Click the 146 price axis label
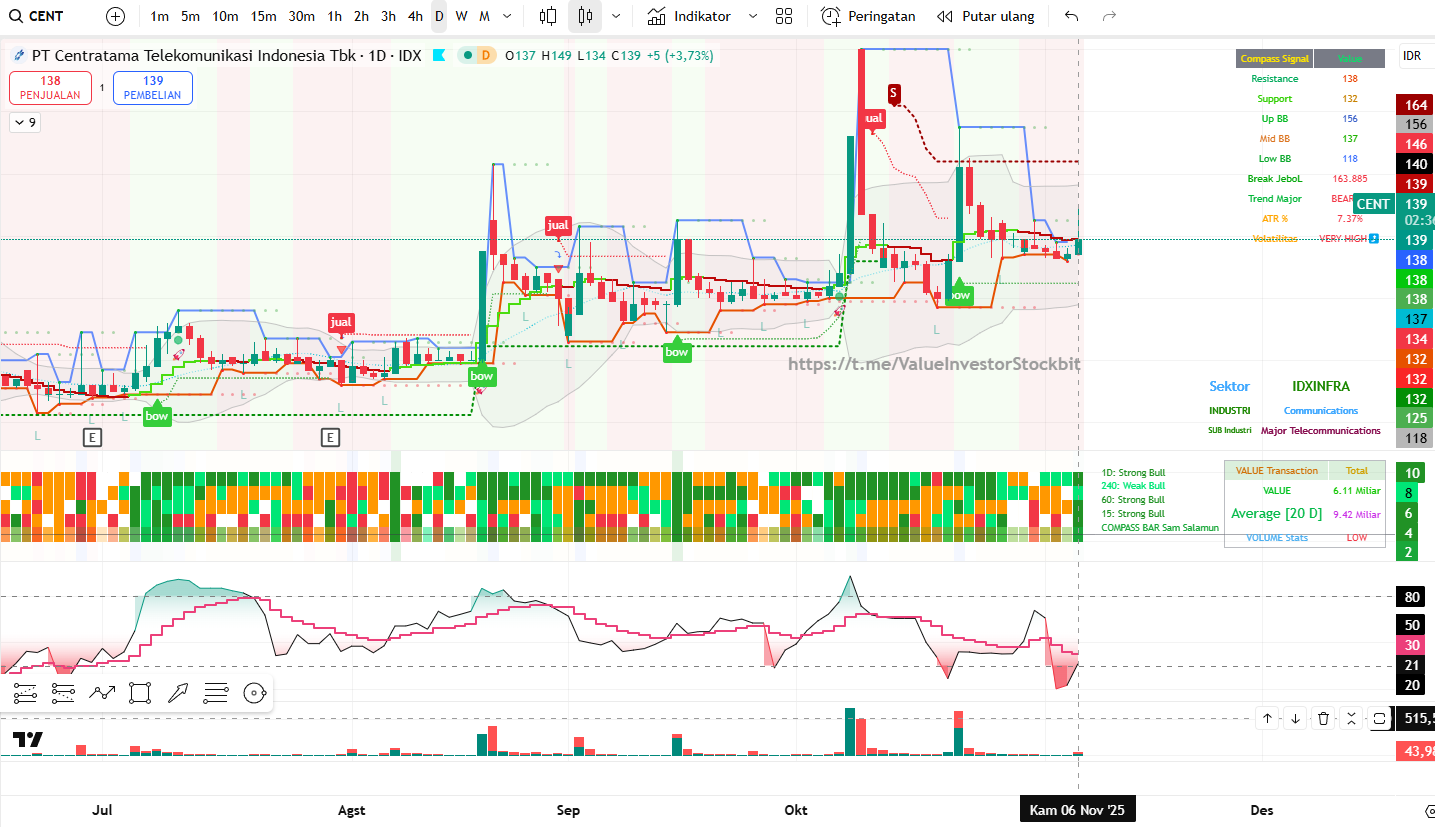The width and height of the screenshot is (1435, 827). pos(1416,144)
